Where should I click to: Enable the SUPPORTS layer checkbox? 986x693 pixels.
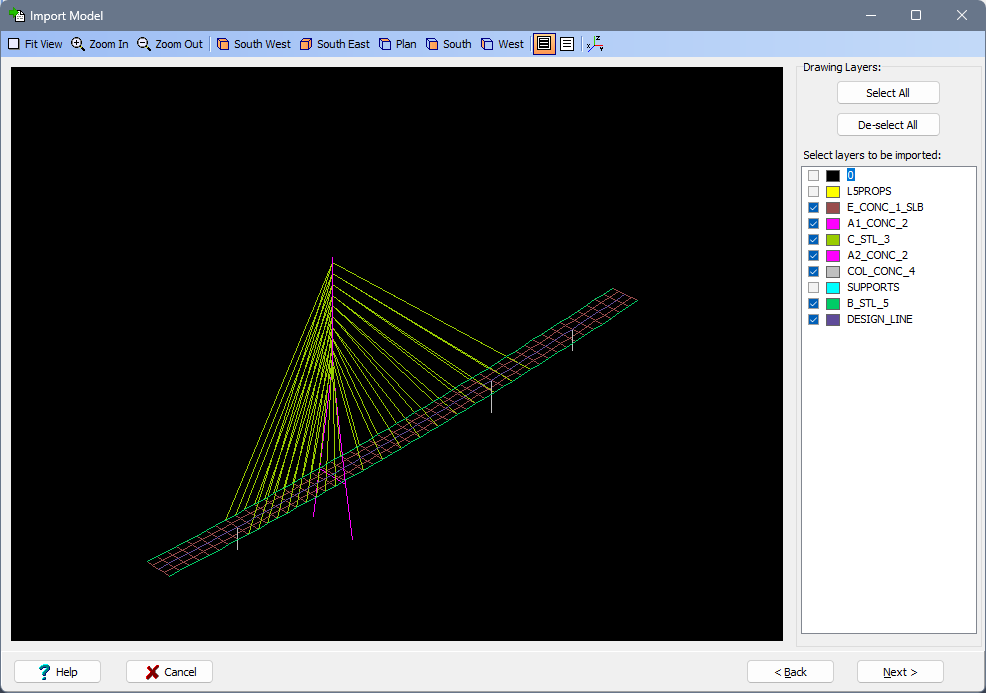pos(813,287)
